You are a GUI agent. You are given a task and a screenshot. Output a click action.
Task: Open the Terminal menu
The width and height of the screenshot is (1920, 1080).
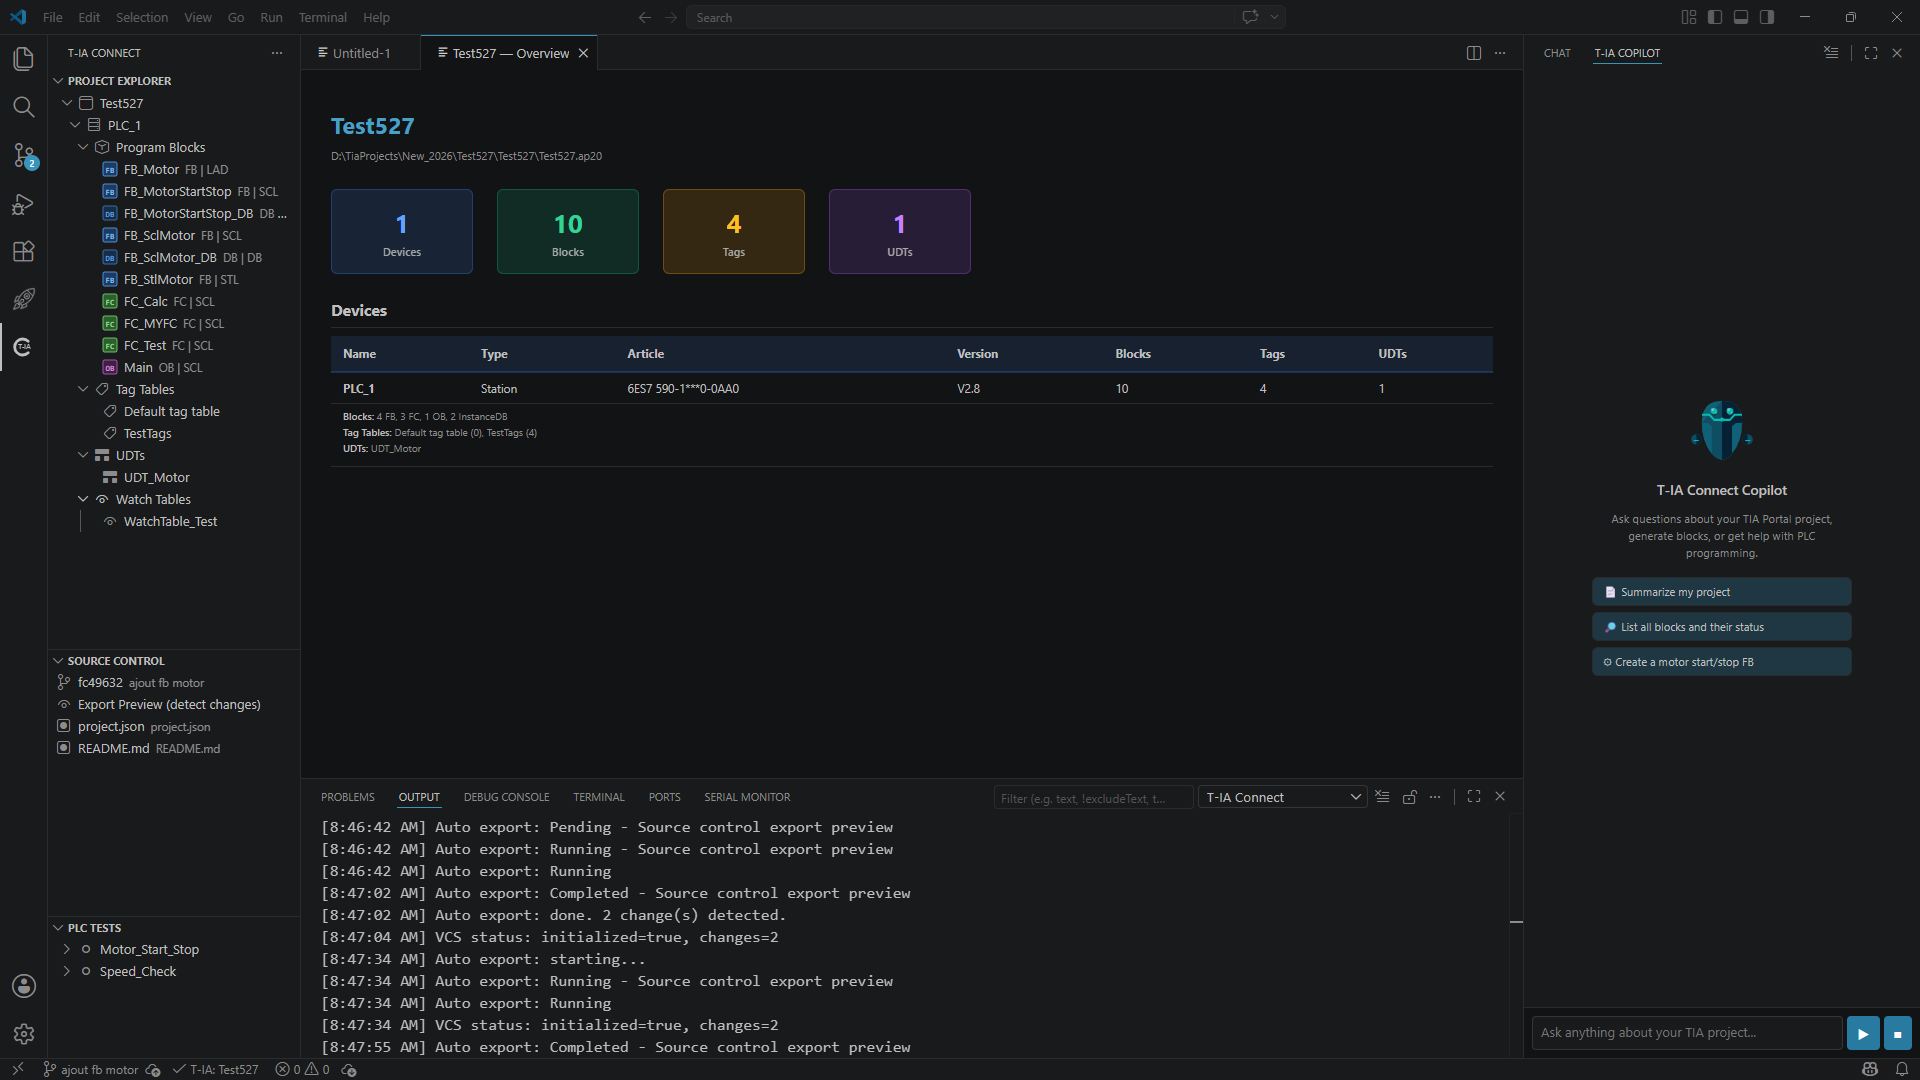(322, 17)
